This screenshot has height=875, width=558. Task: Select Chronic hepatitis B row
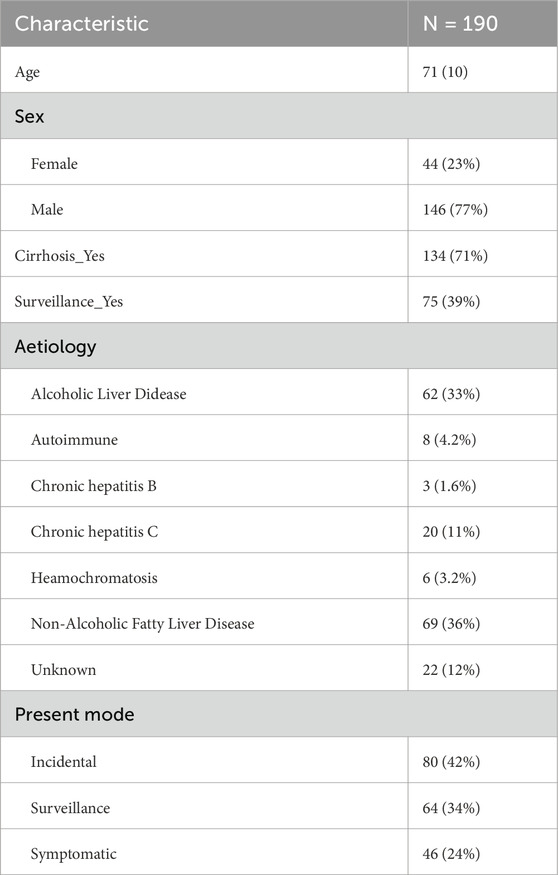pyautogui.click(x=279, y=484)
